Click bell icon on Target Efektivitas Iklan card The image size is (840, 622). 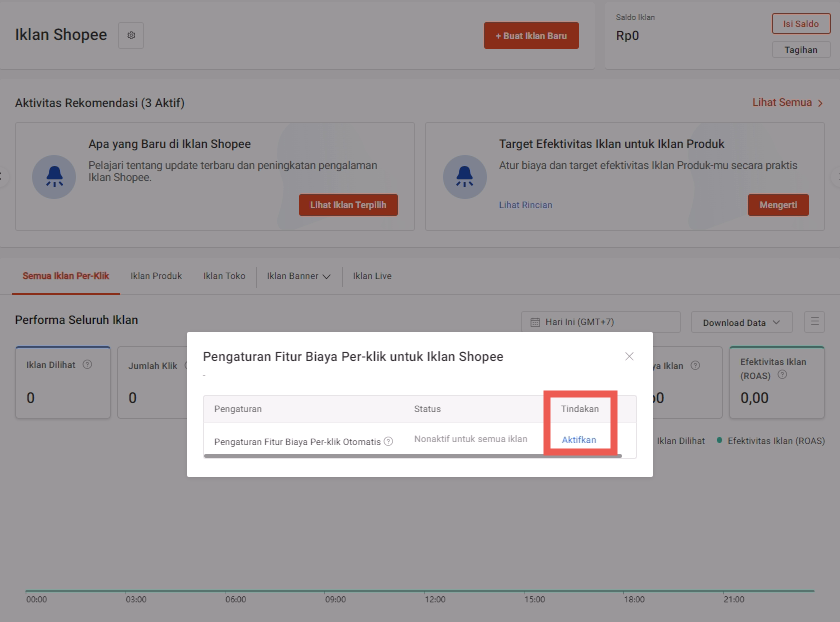464,177
